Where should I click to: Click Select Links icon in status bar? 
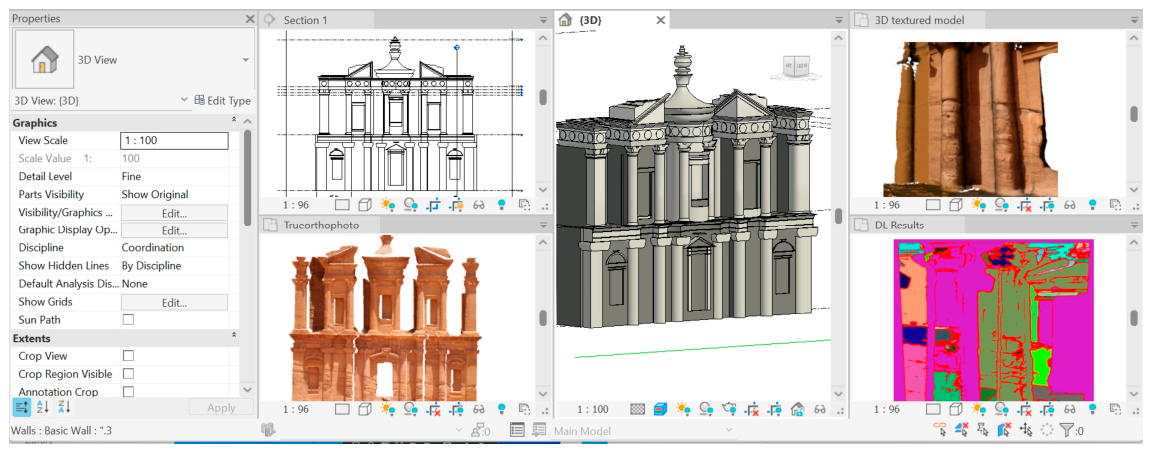pos(939,431)
